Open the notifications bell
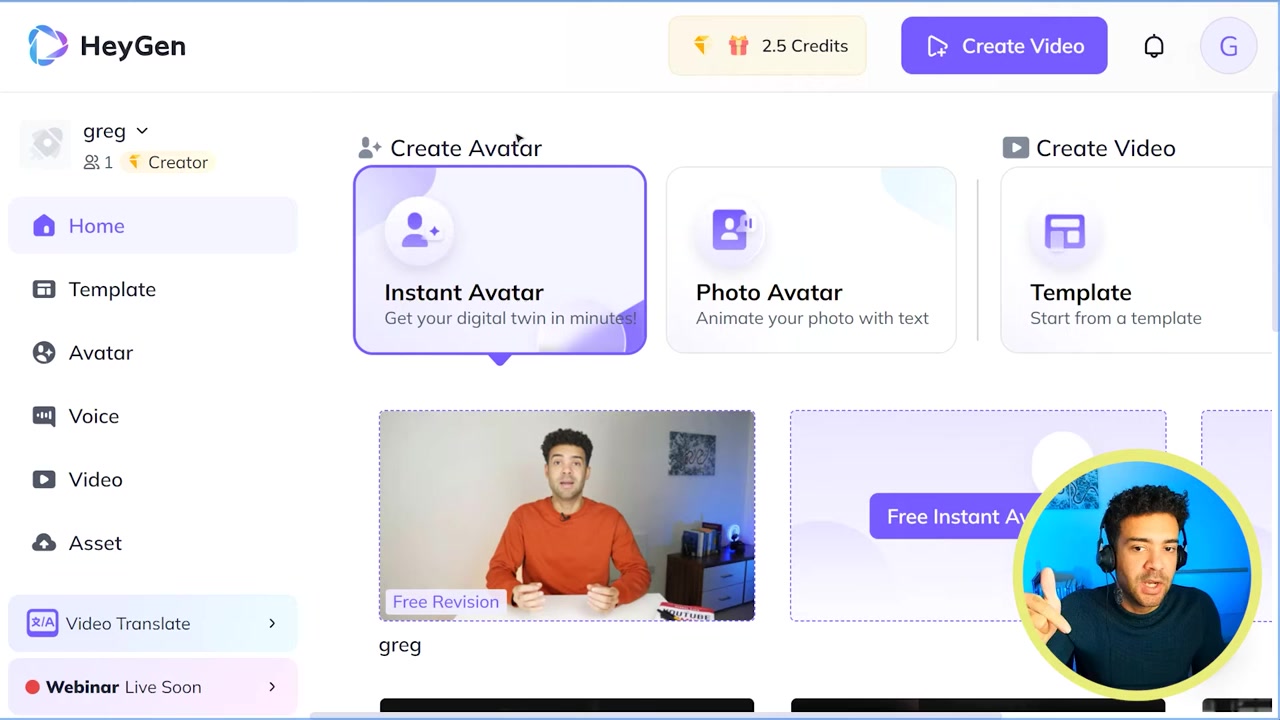The image size is (1280, 720). pos(1154,46)
